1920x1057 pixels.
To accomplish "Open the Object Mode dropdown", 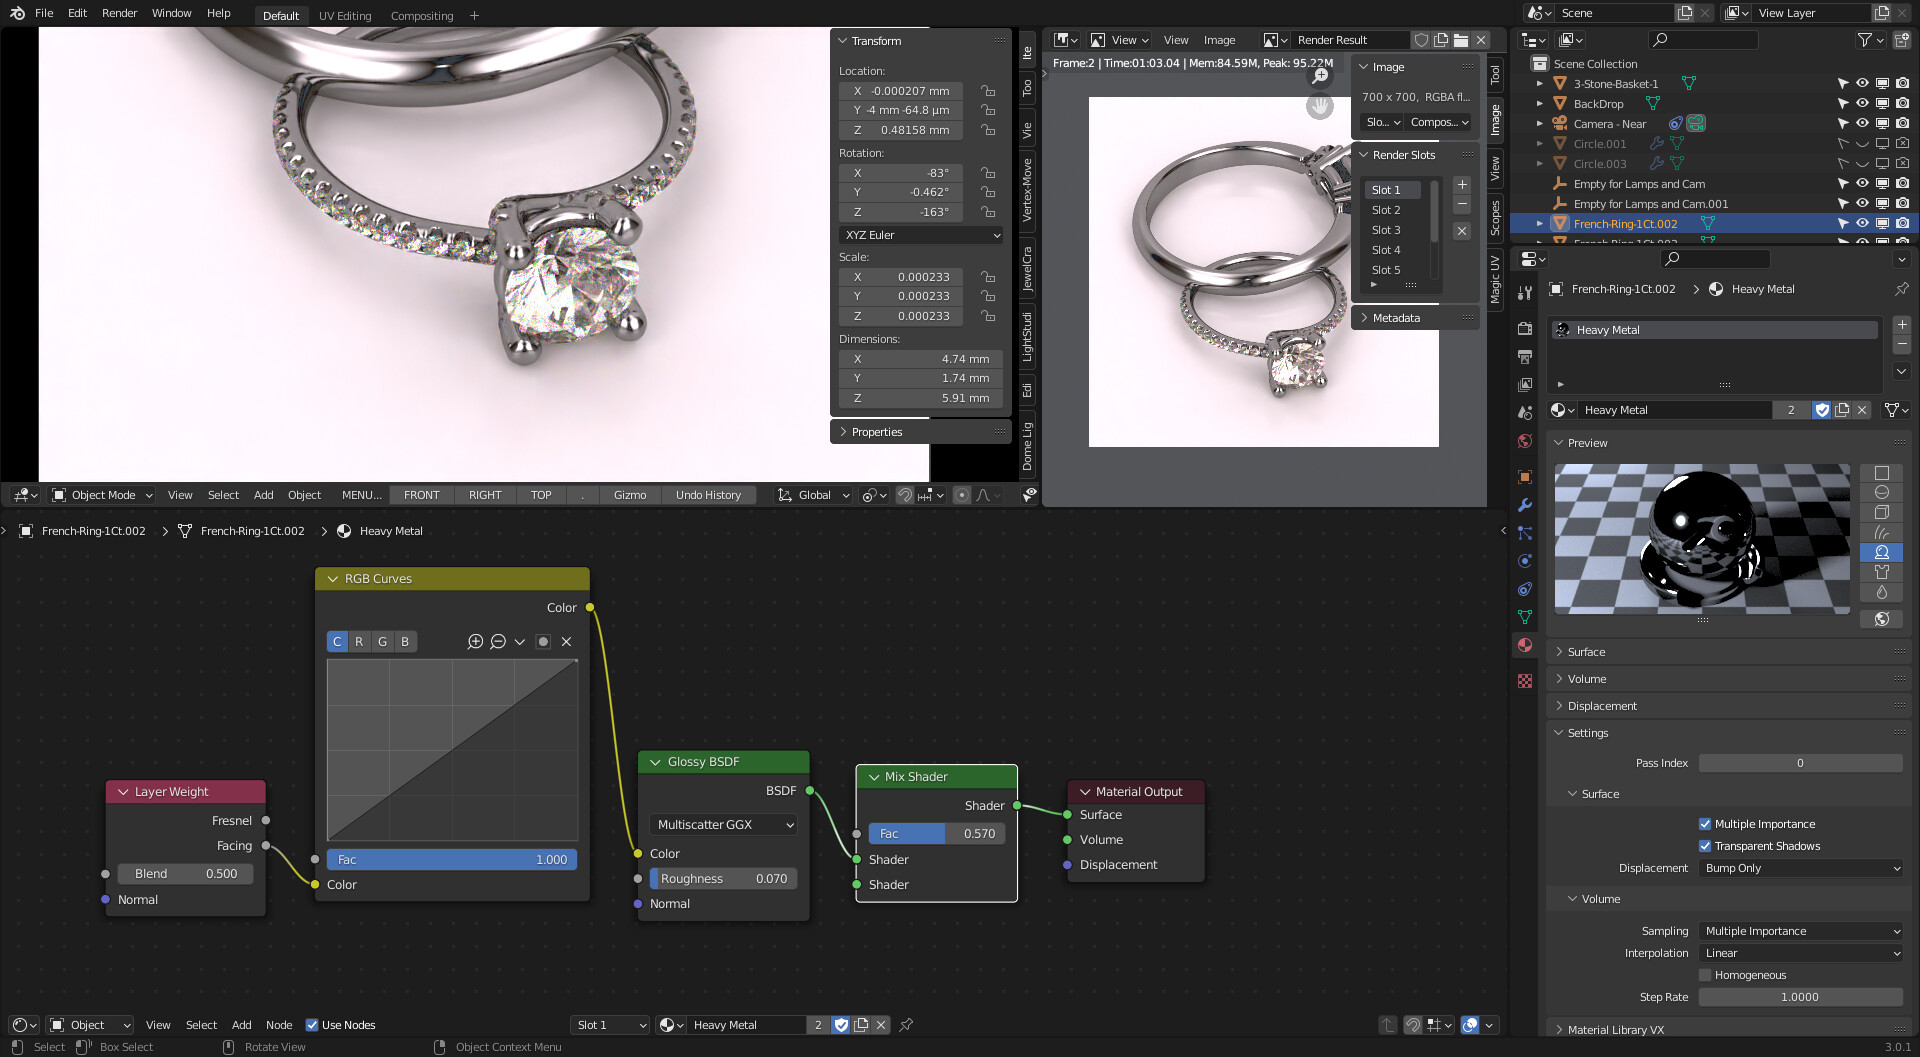I will [x=100, y=494].
